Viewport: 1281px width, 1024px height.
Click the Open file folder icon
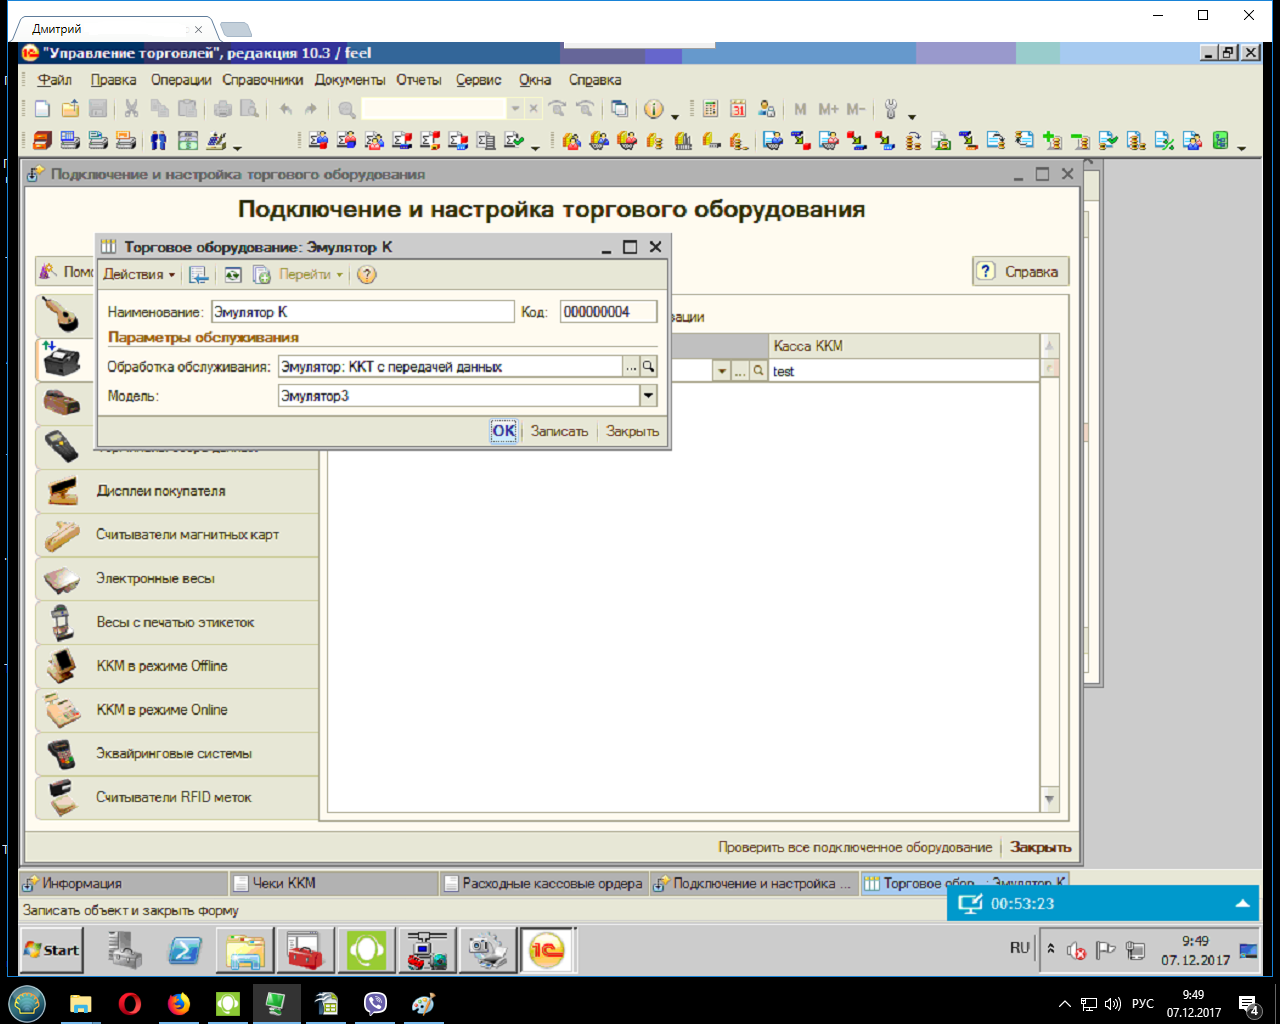coord(70,109)
